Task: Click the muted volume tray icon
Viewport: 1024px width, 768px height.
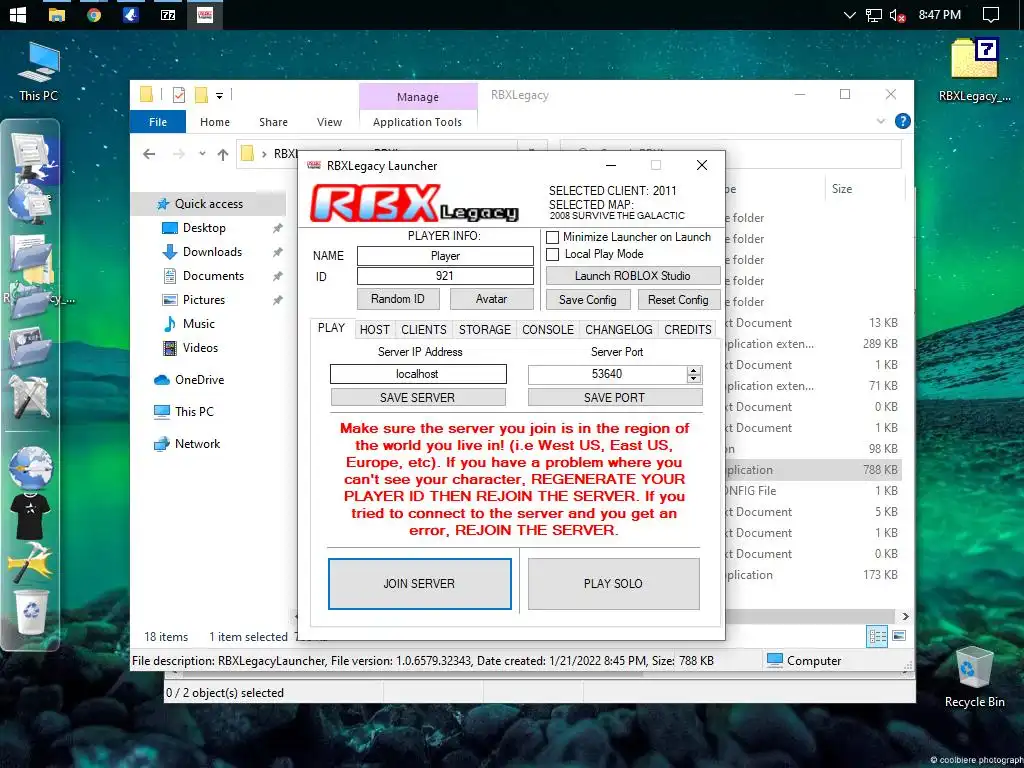Action: 897,14
